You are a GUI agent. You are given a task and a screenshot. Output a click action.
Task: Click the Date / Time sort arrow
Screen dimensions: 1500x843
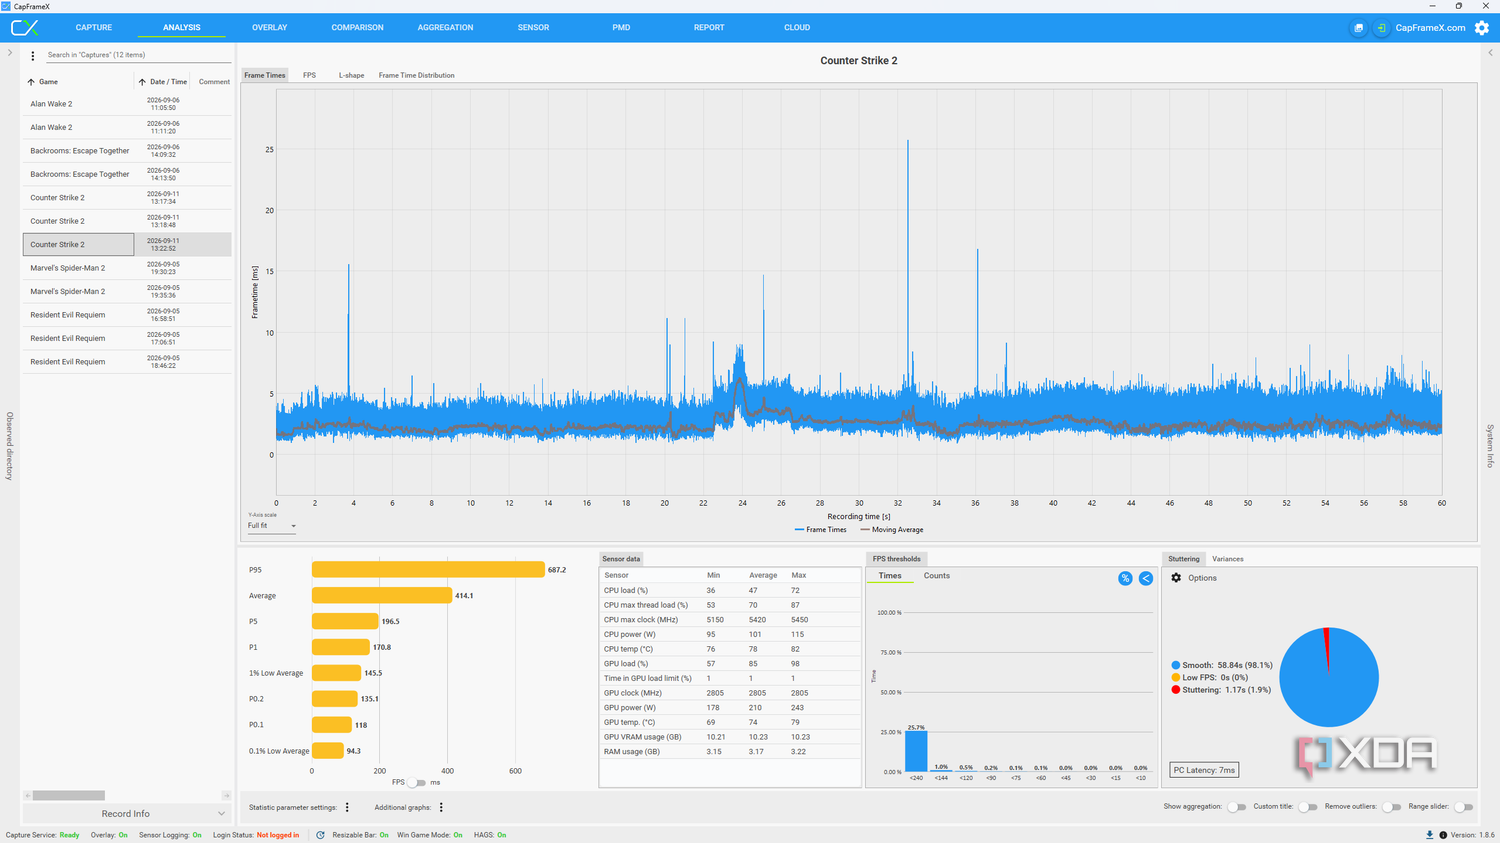142,82
